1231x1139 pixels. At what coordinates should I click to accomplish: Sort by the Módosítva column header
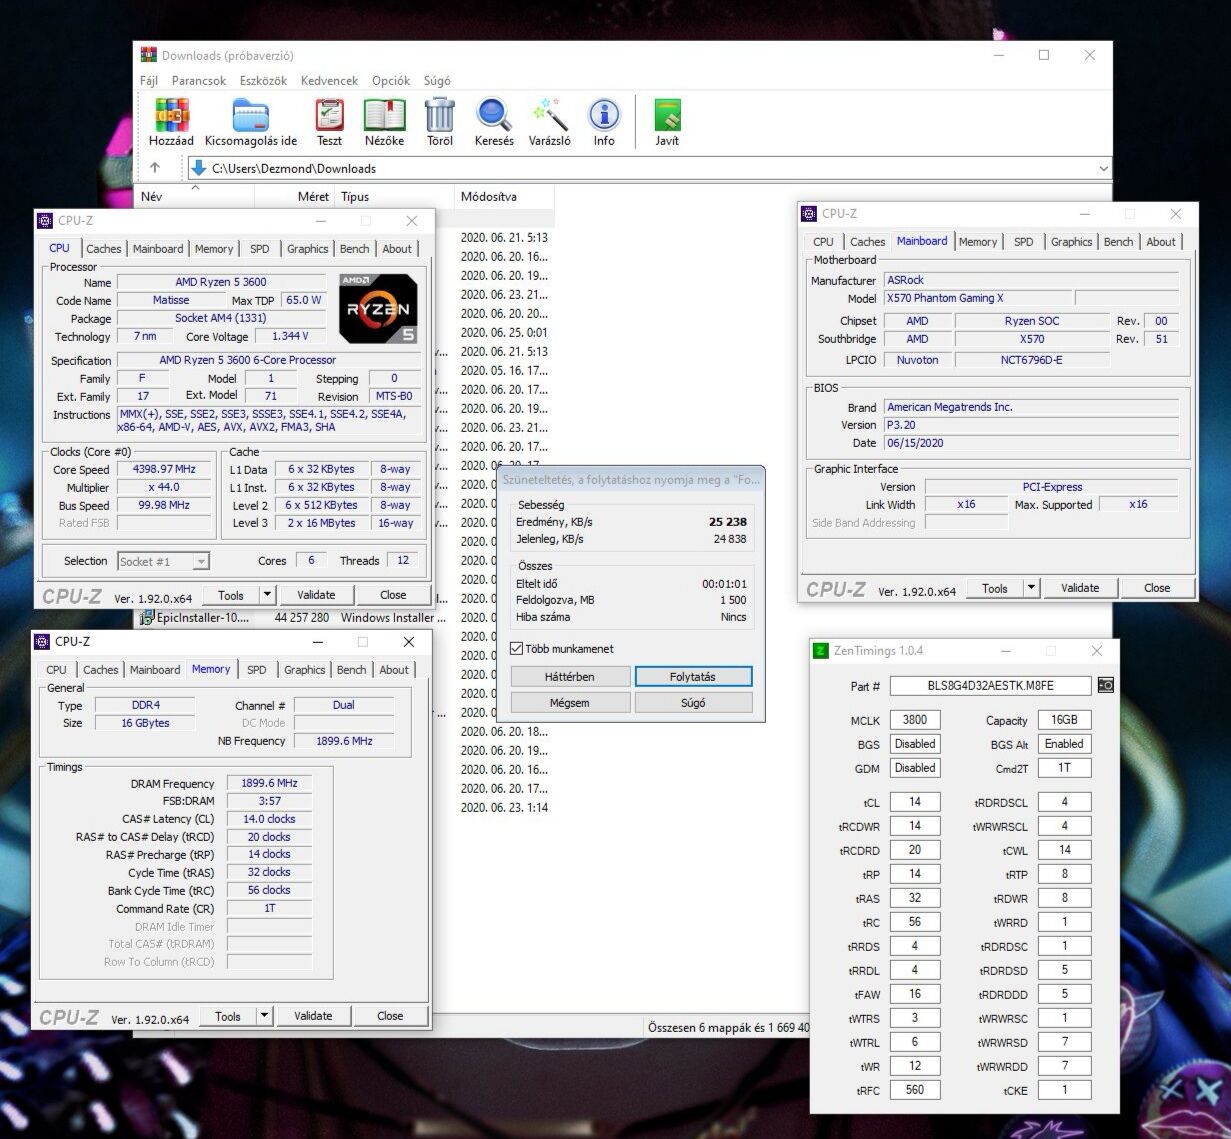tap(504, 197)
